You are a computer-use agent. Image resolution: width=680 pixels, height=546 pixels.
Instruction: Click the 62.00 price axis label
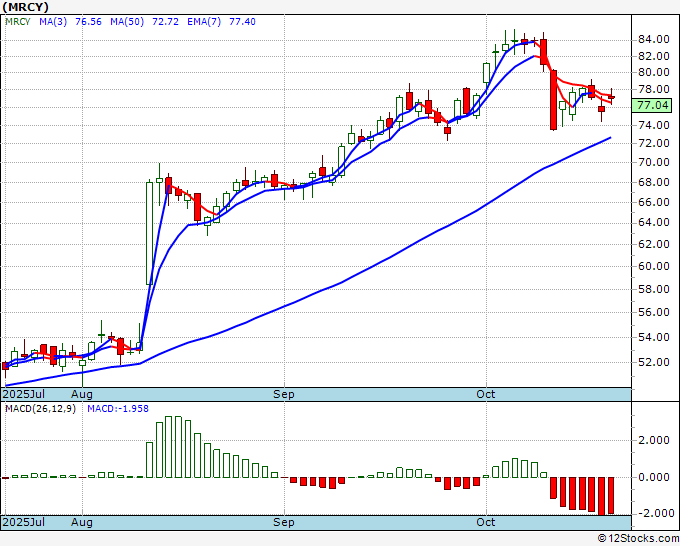pos(654,244)
